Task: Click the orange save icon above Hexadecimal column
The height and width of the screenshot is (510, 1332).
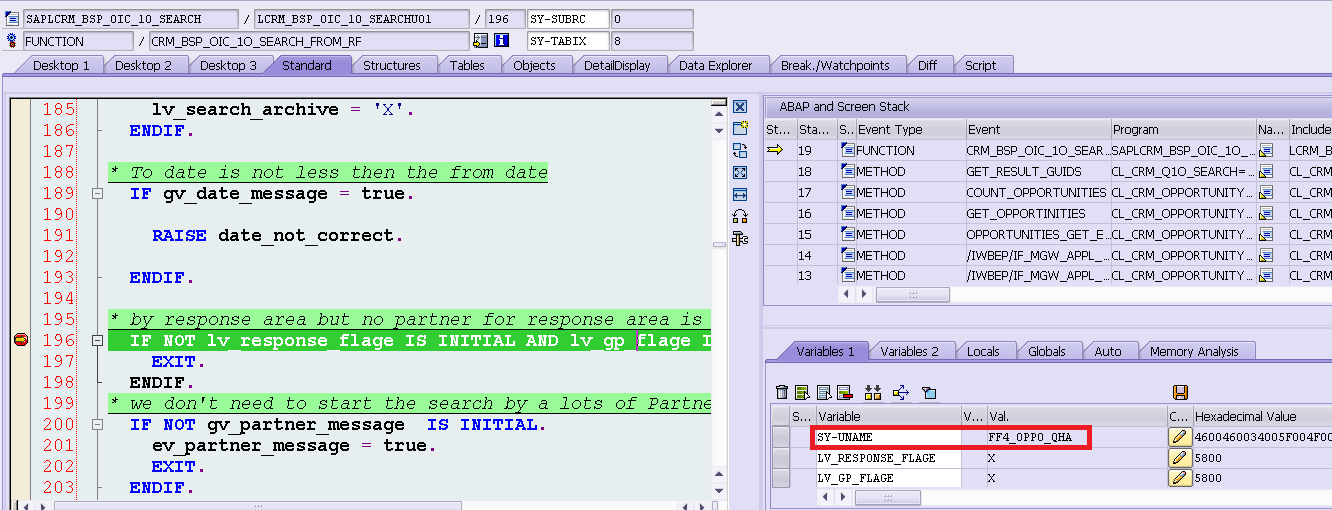Action: pos(1180,393)
